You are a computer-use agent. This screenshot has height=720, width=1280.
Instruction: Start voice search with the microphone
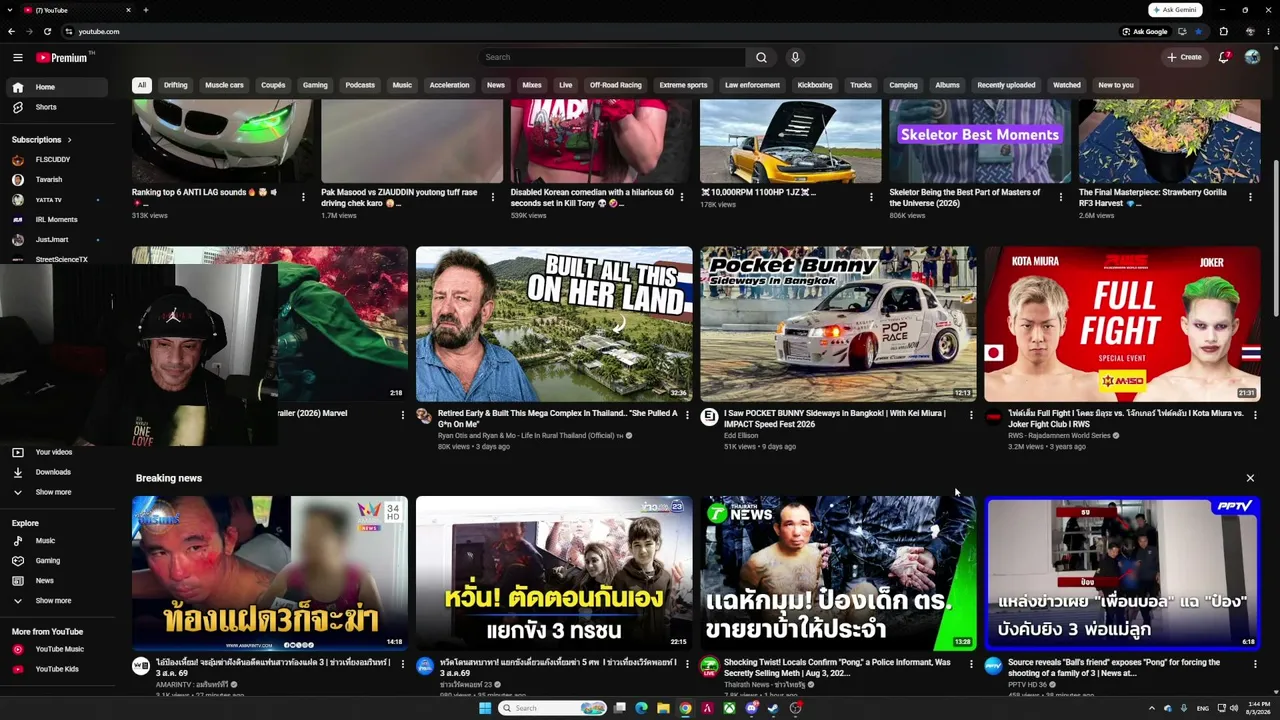(x=795, y=57)
